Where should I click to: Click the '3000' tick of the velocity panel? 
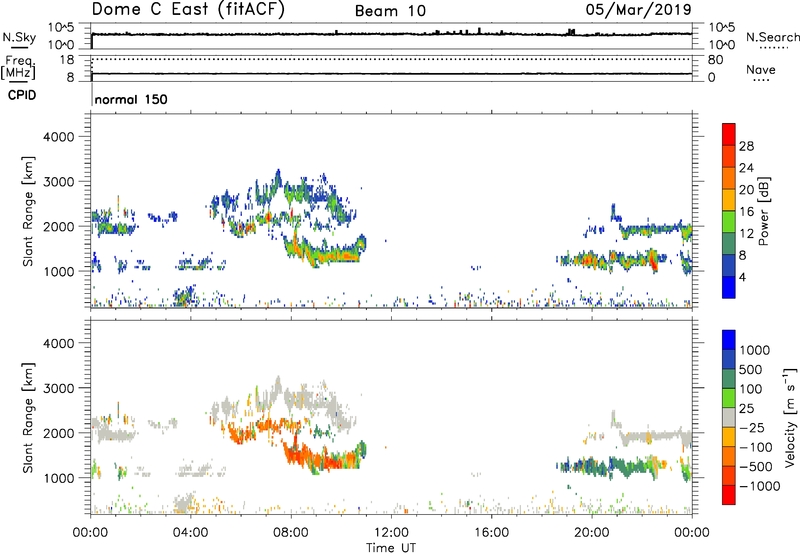59,388
